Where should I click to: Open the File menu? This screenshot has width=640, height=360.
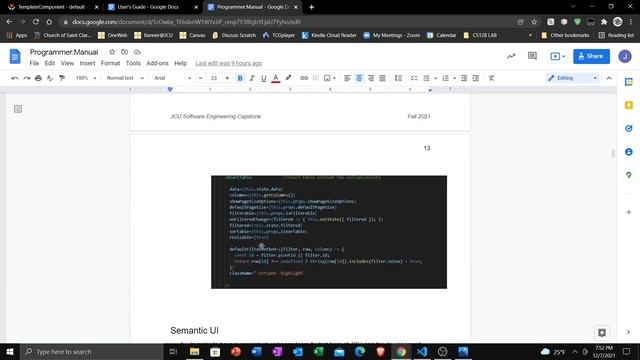tap(34, 63)
